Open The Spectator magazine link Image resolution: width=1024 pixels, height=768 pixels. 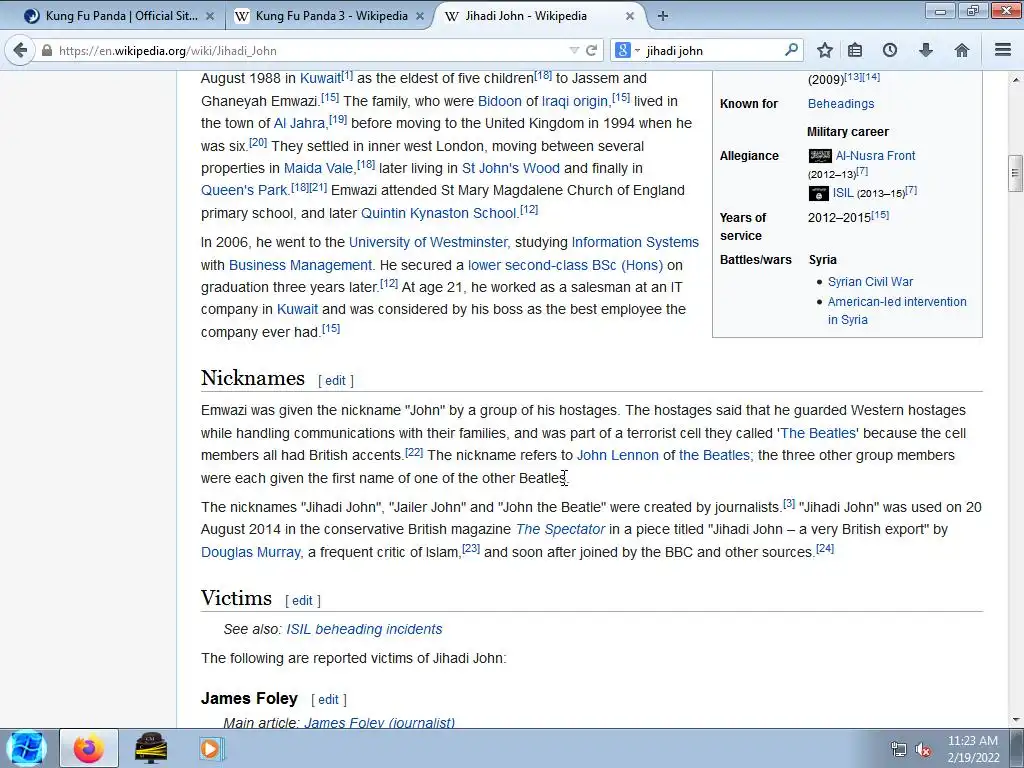[560, 530]
